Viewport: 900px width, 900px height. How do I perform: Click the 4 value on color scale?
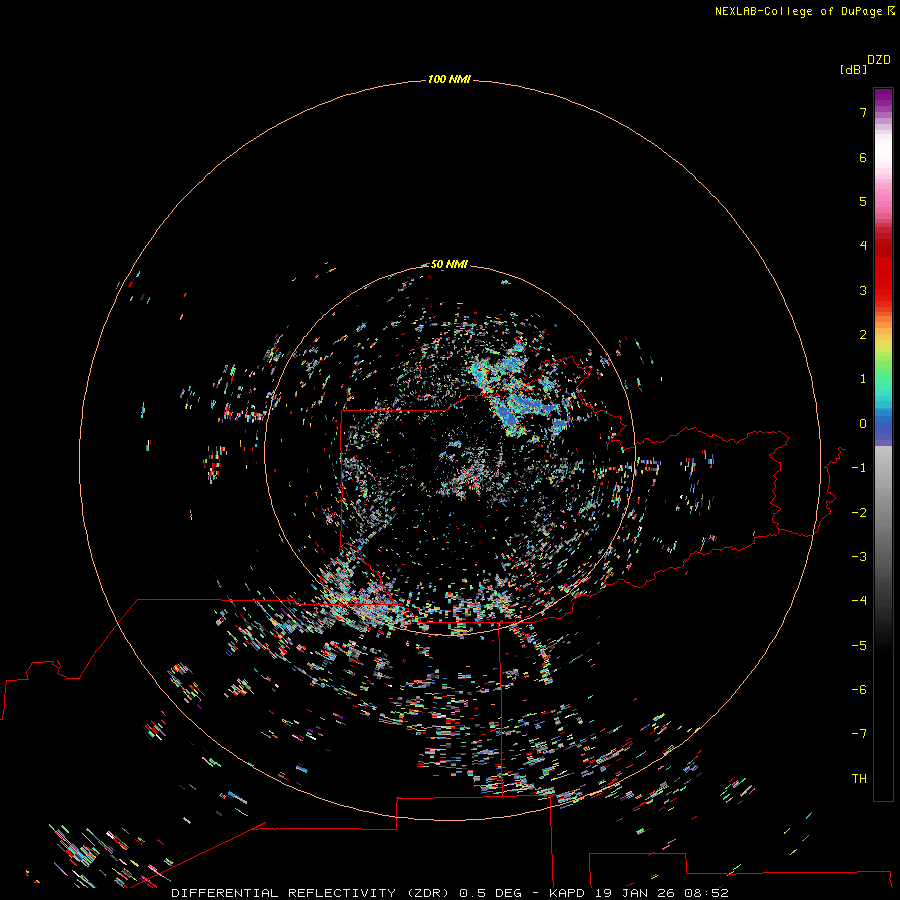pyautogui.click(x=863, y=246)
